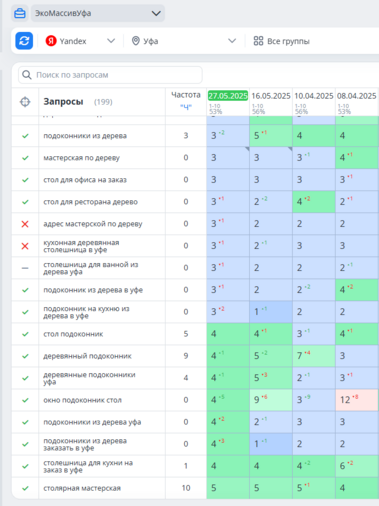The image size is (379, 506).
Task: Click check icon for окно подоконник стол
Action: pyautogui.click(x=25, y=400)
